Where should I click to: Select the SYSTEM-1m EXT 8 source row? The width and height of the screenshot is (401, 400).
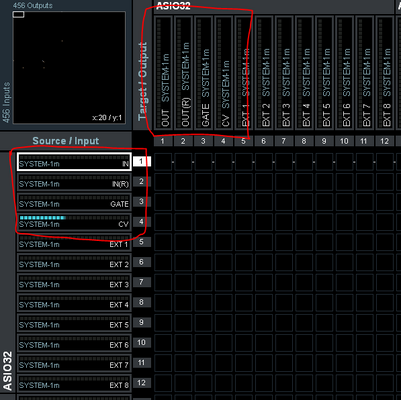click(x=74, y=383)
